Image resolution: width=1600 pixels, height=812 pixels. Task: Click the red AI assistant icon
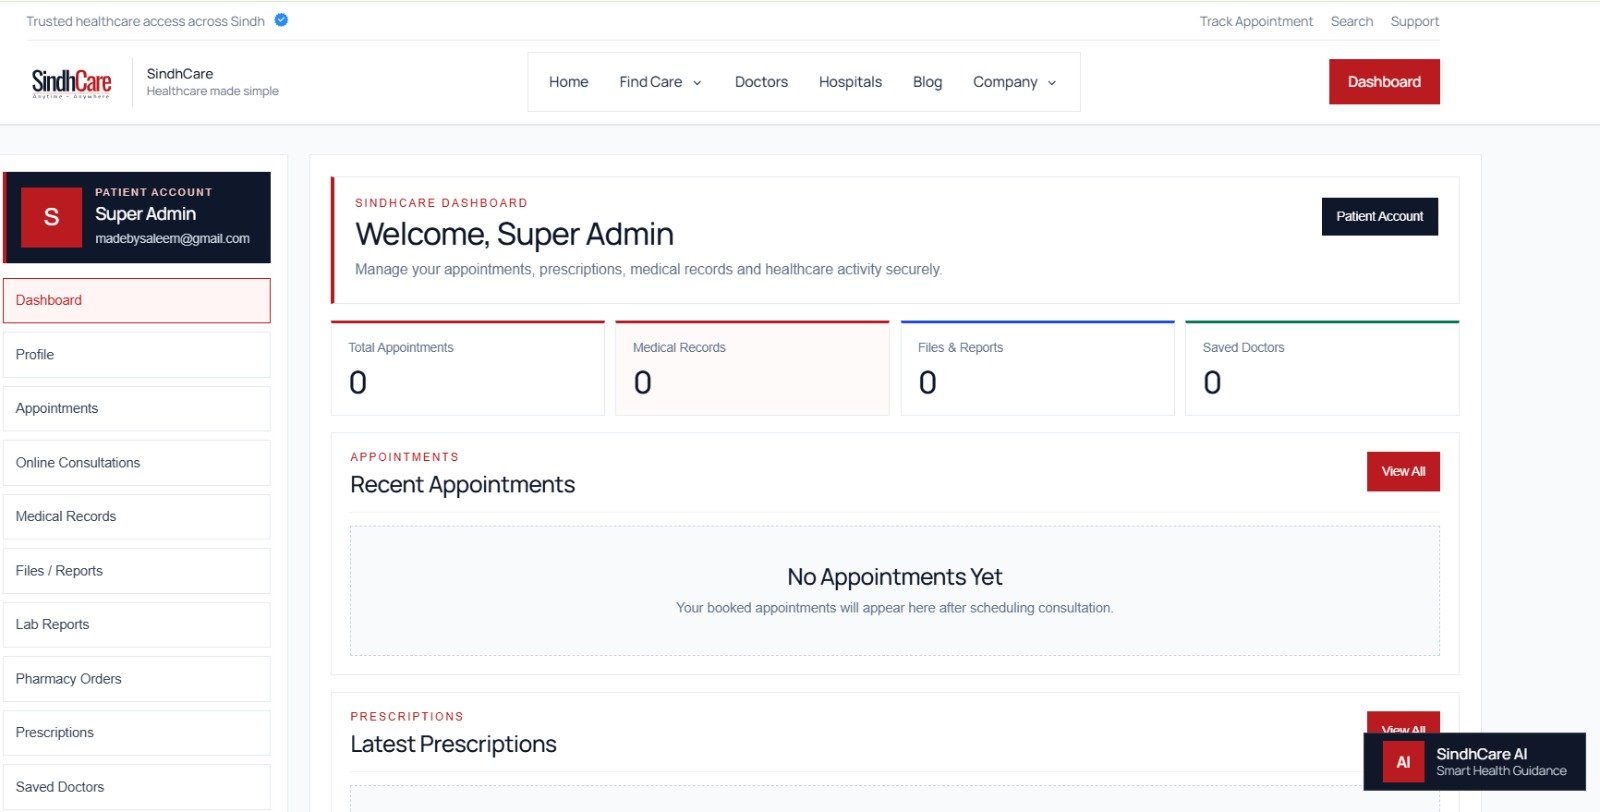pos(1403,762)
